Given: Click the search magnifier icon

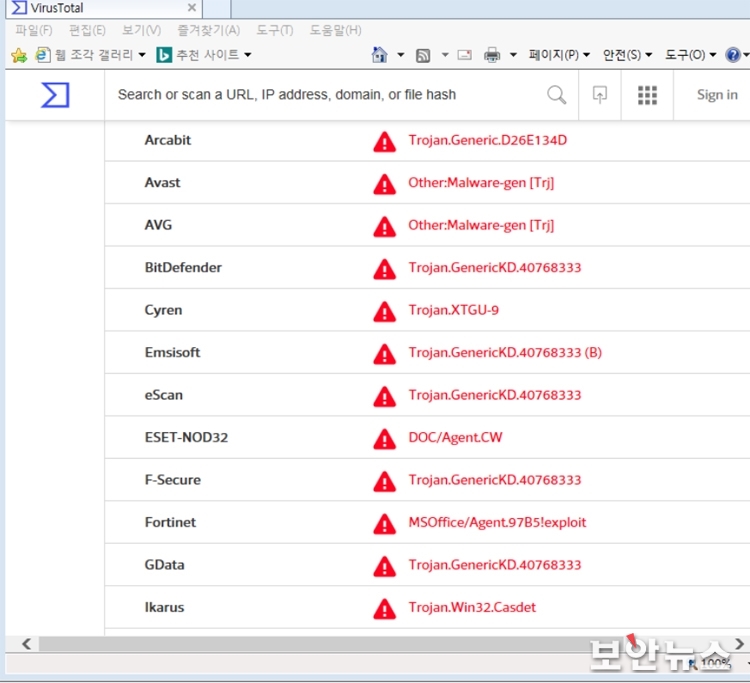Looking at the screenshot, I should (x=556, y=95).
